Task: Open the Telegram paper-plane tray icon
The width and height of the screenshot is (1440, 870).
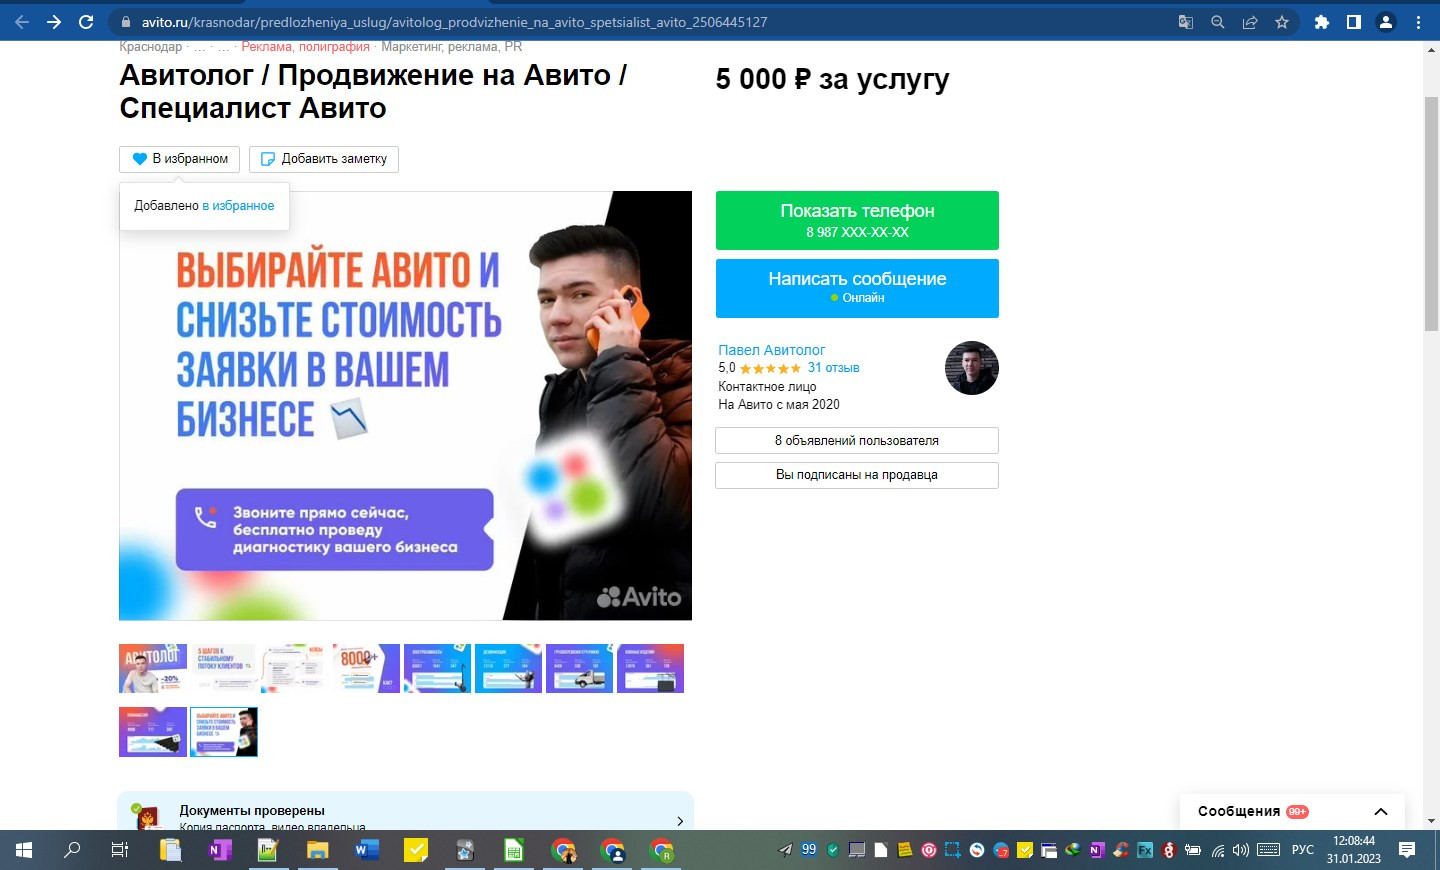Action: 786,850
